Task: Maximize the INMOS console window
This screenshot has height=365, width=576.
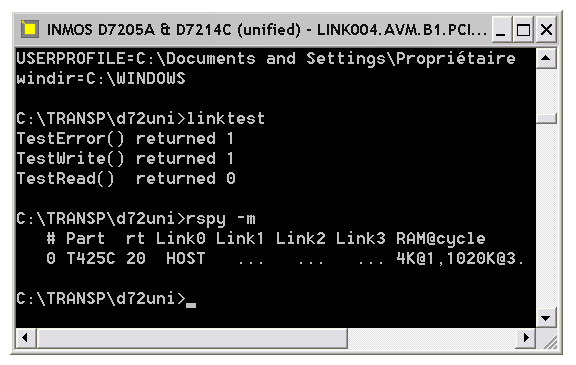Action: 523,30
